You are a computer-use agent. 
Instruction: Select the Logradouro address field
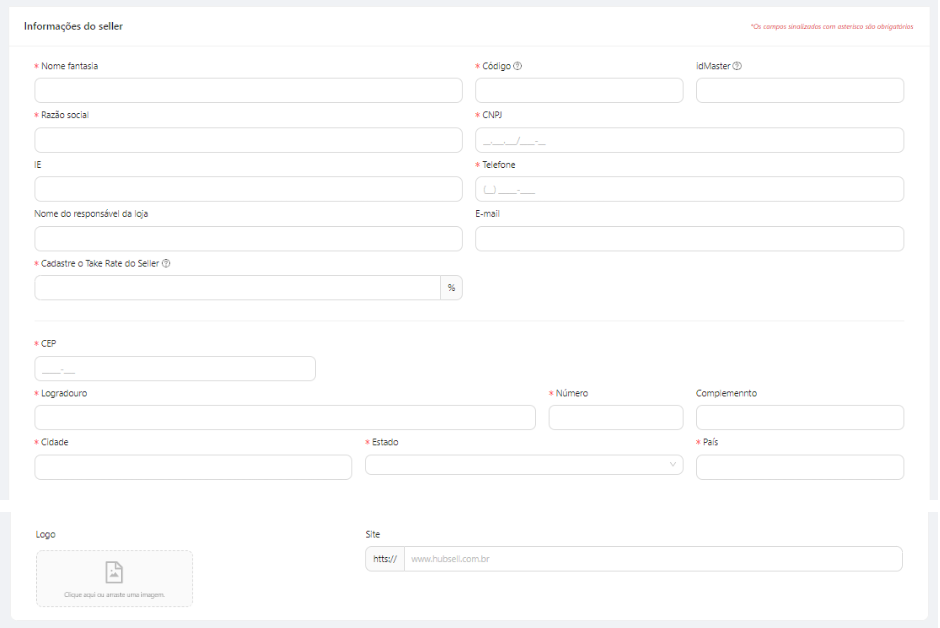coord(285,418)
